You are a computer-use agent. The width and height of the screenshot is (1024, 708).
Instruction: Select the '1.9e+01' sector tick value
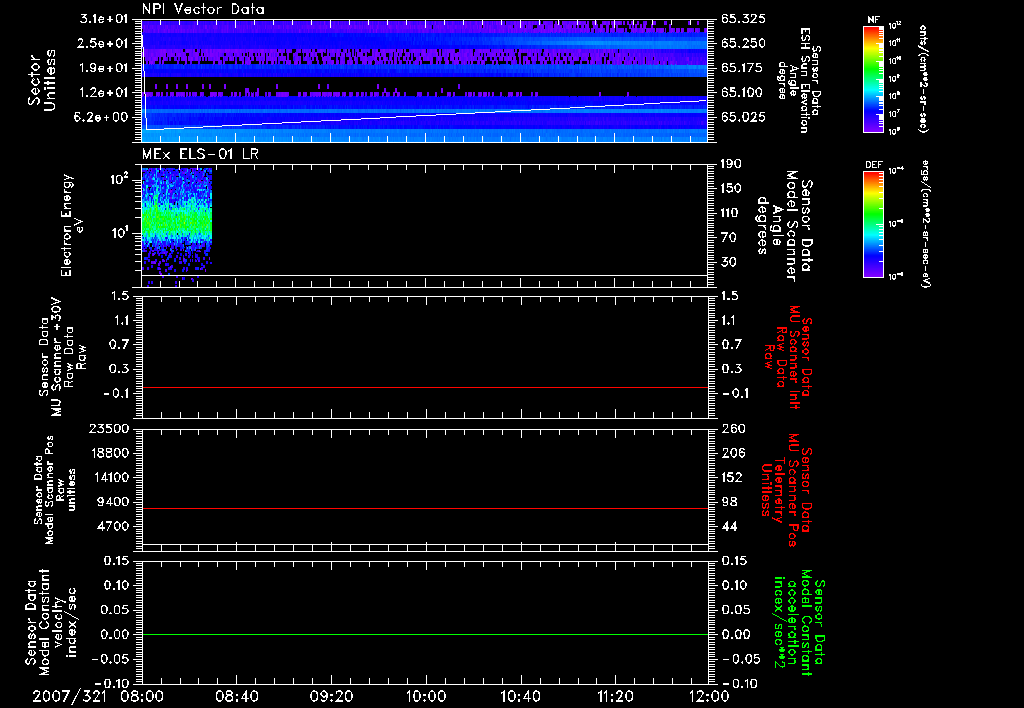coord(103,68)
